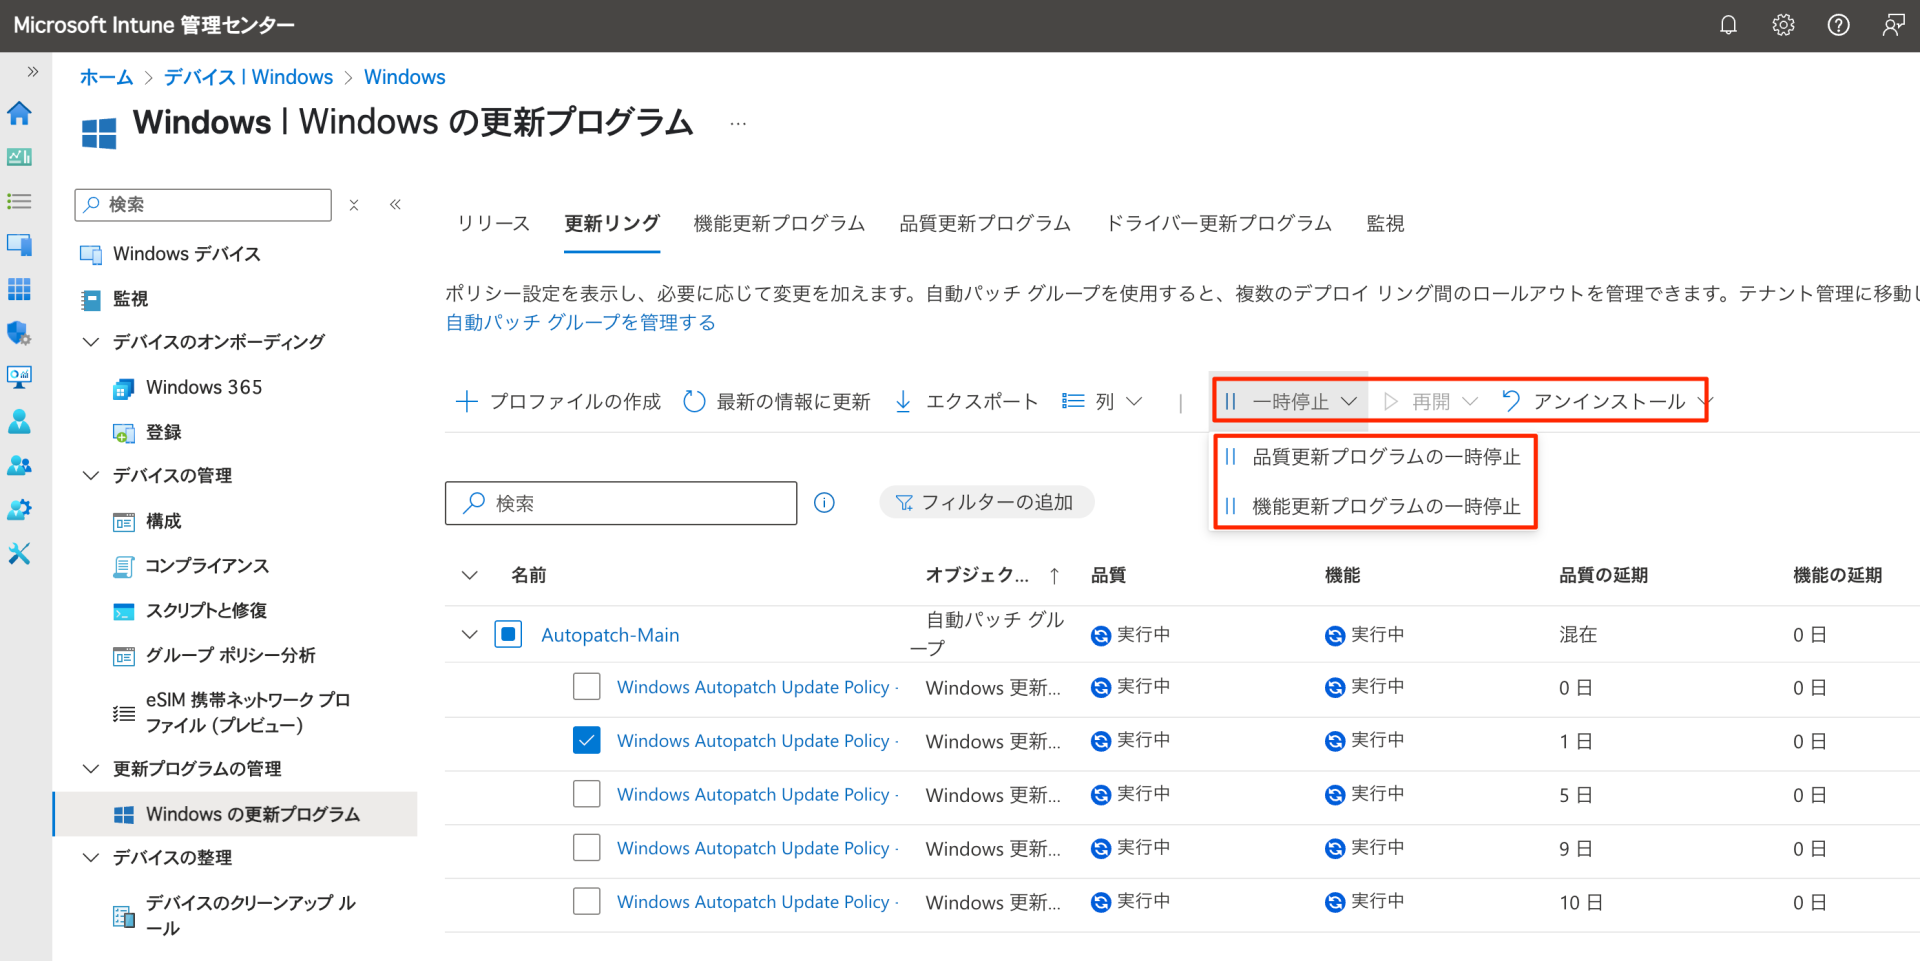Check the first Windows Autopatch Update Policy row

587,687
